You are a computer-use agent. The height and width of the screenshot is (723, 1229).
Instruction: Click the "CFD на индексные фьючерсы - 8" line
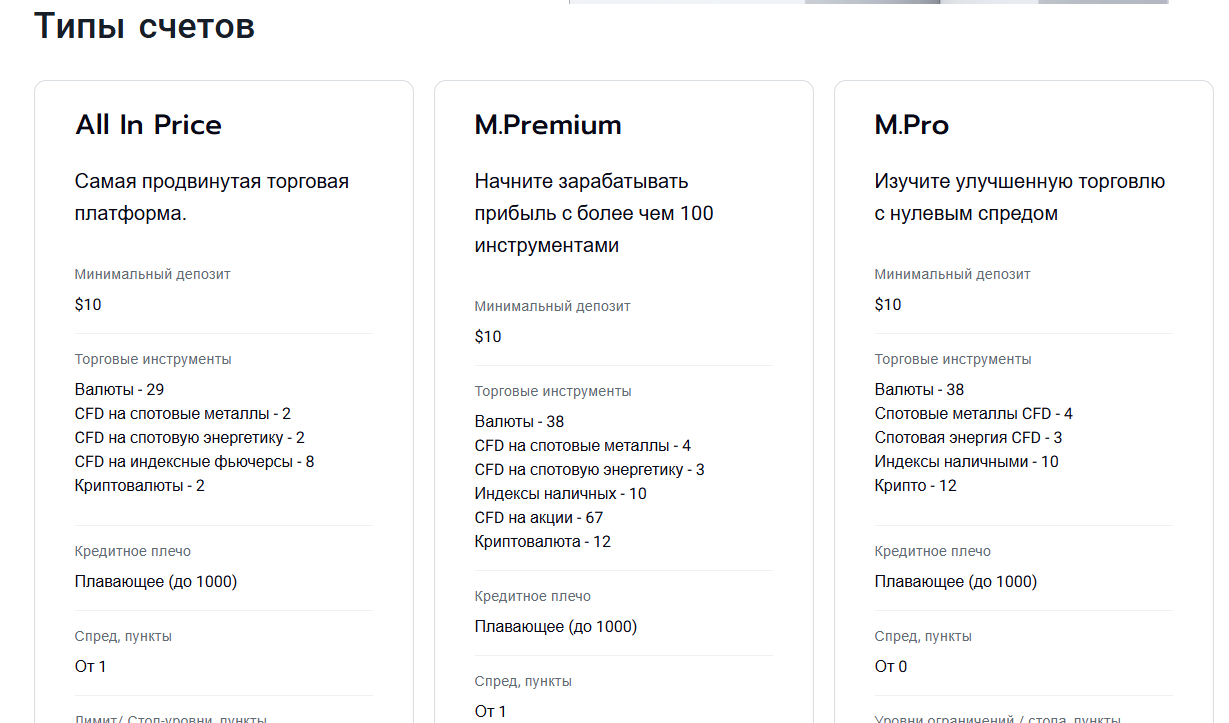pos(195,461)
